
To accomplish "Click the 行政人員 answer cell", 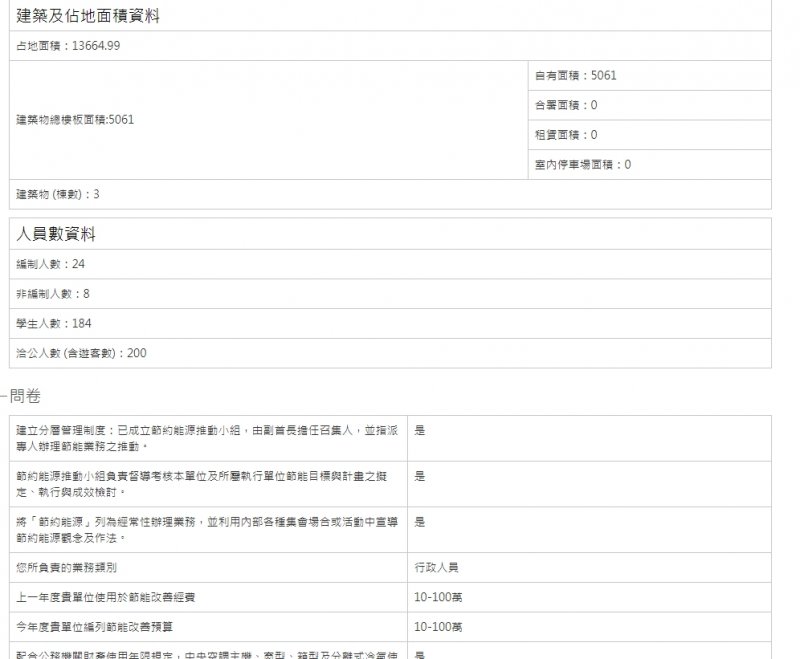I will coord(437,567).
